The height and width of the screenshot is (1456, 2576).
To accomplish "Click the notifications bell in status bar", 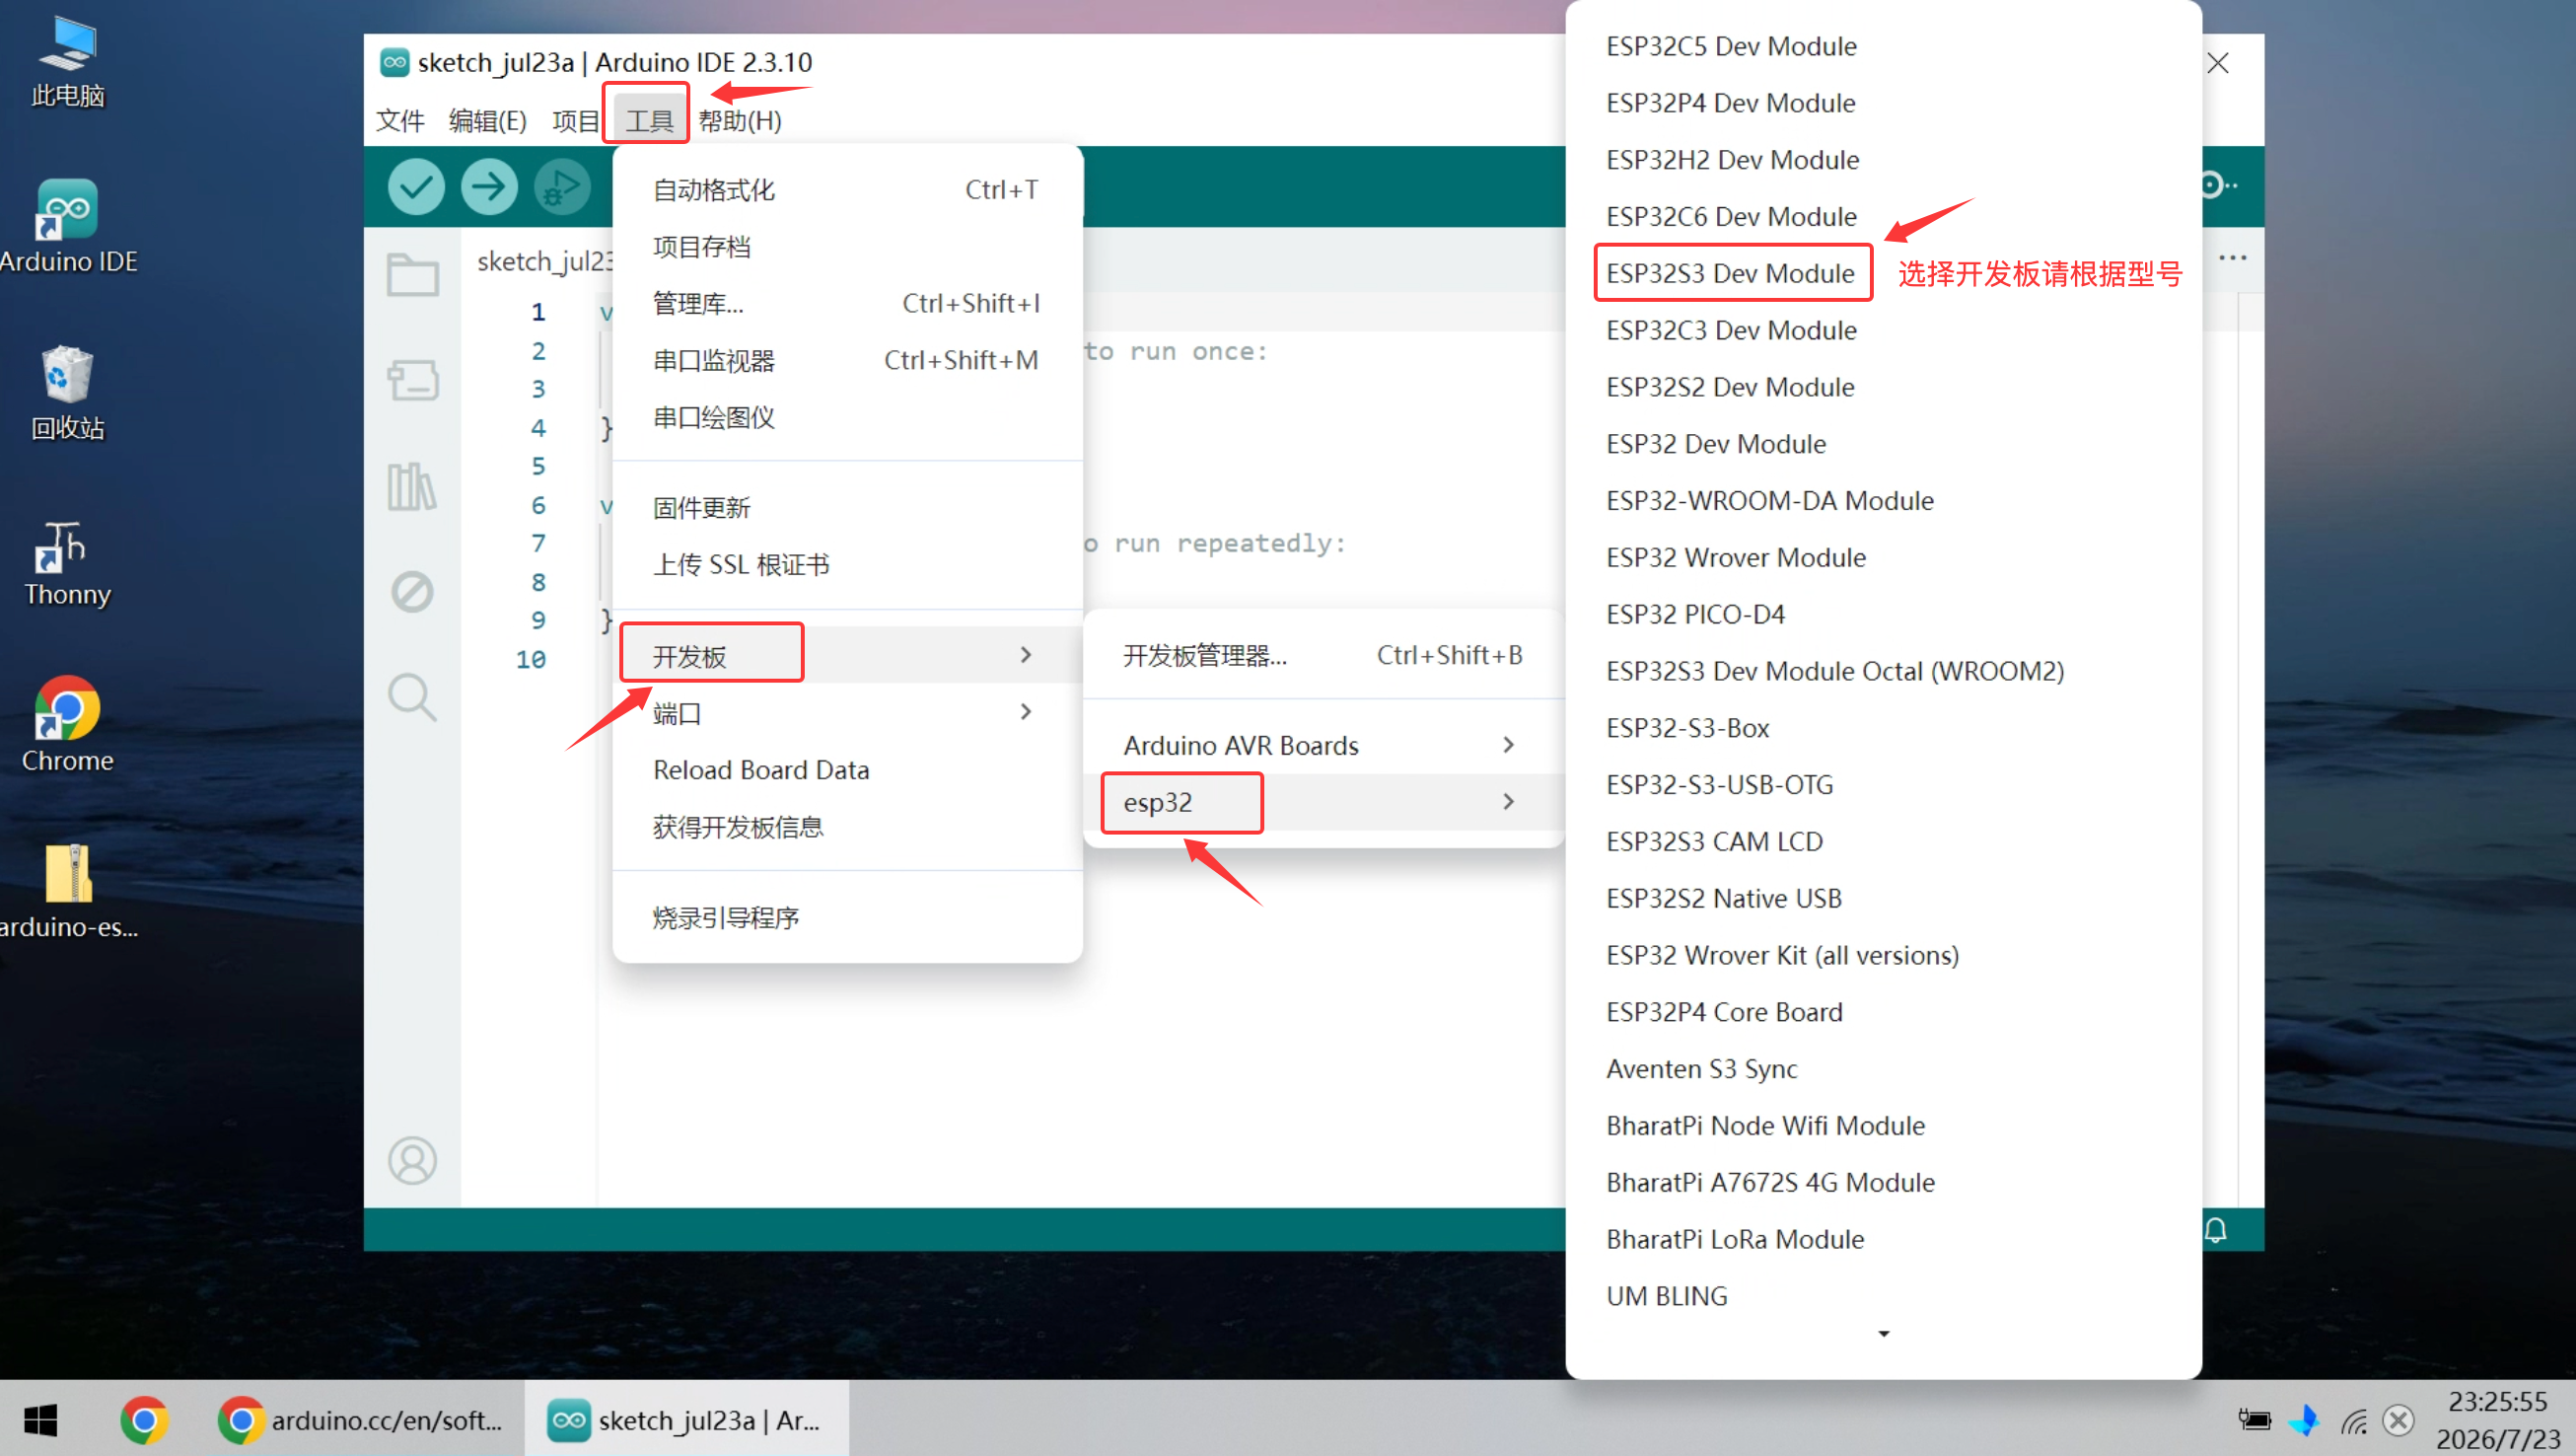I will (2215, 1229).
